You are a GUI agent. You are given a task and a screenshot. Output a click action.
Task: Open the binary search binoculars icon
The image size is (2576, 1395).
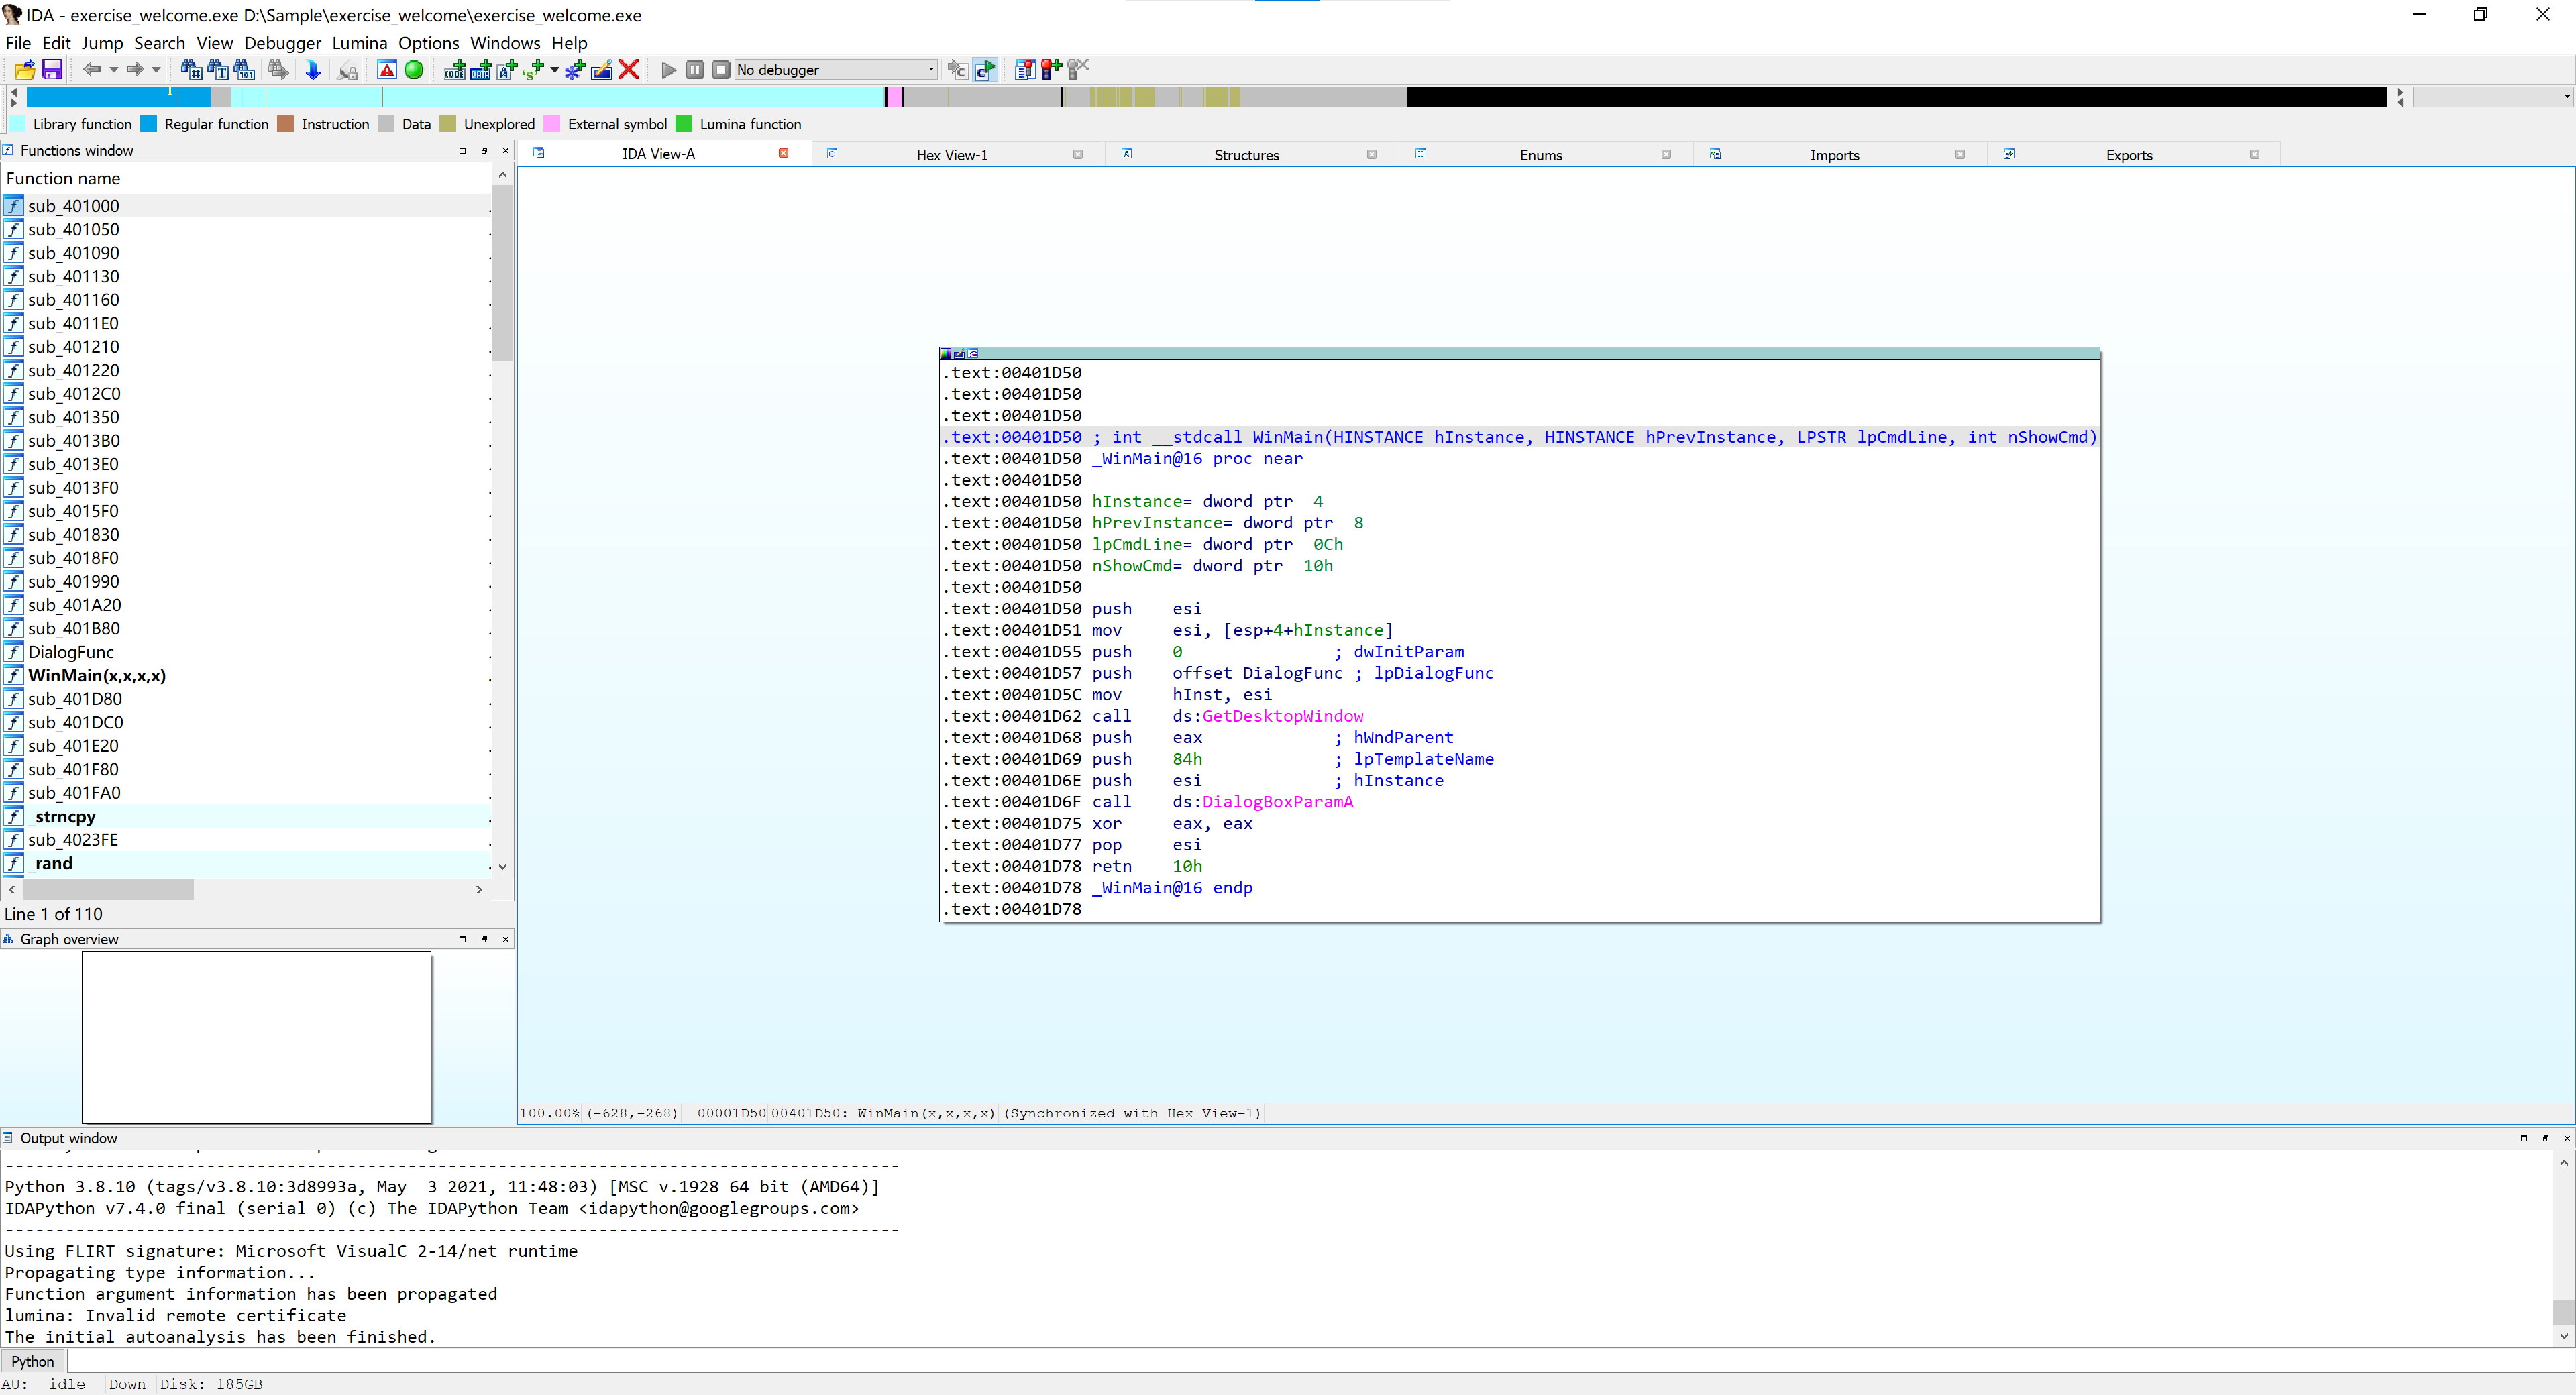(244, 69)
